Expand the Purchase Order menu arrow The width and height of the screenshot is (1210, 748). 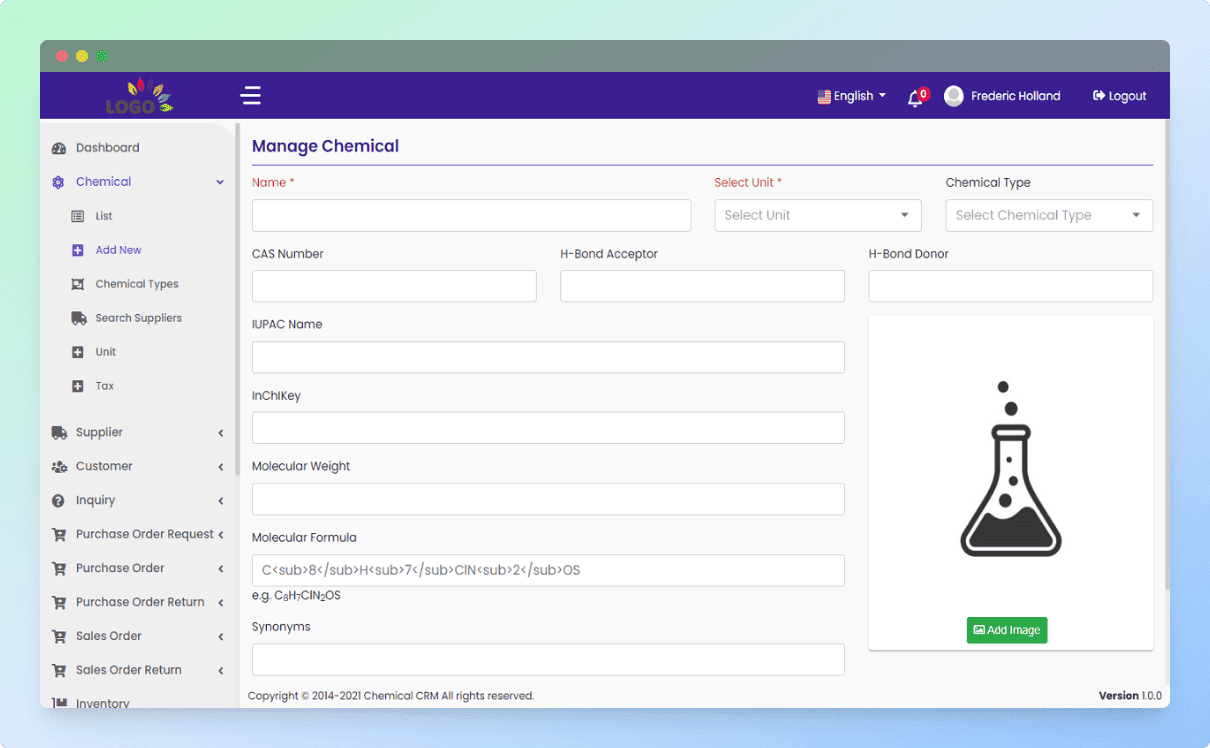point(220,569)
